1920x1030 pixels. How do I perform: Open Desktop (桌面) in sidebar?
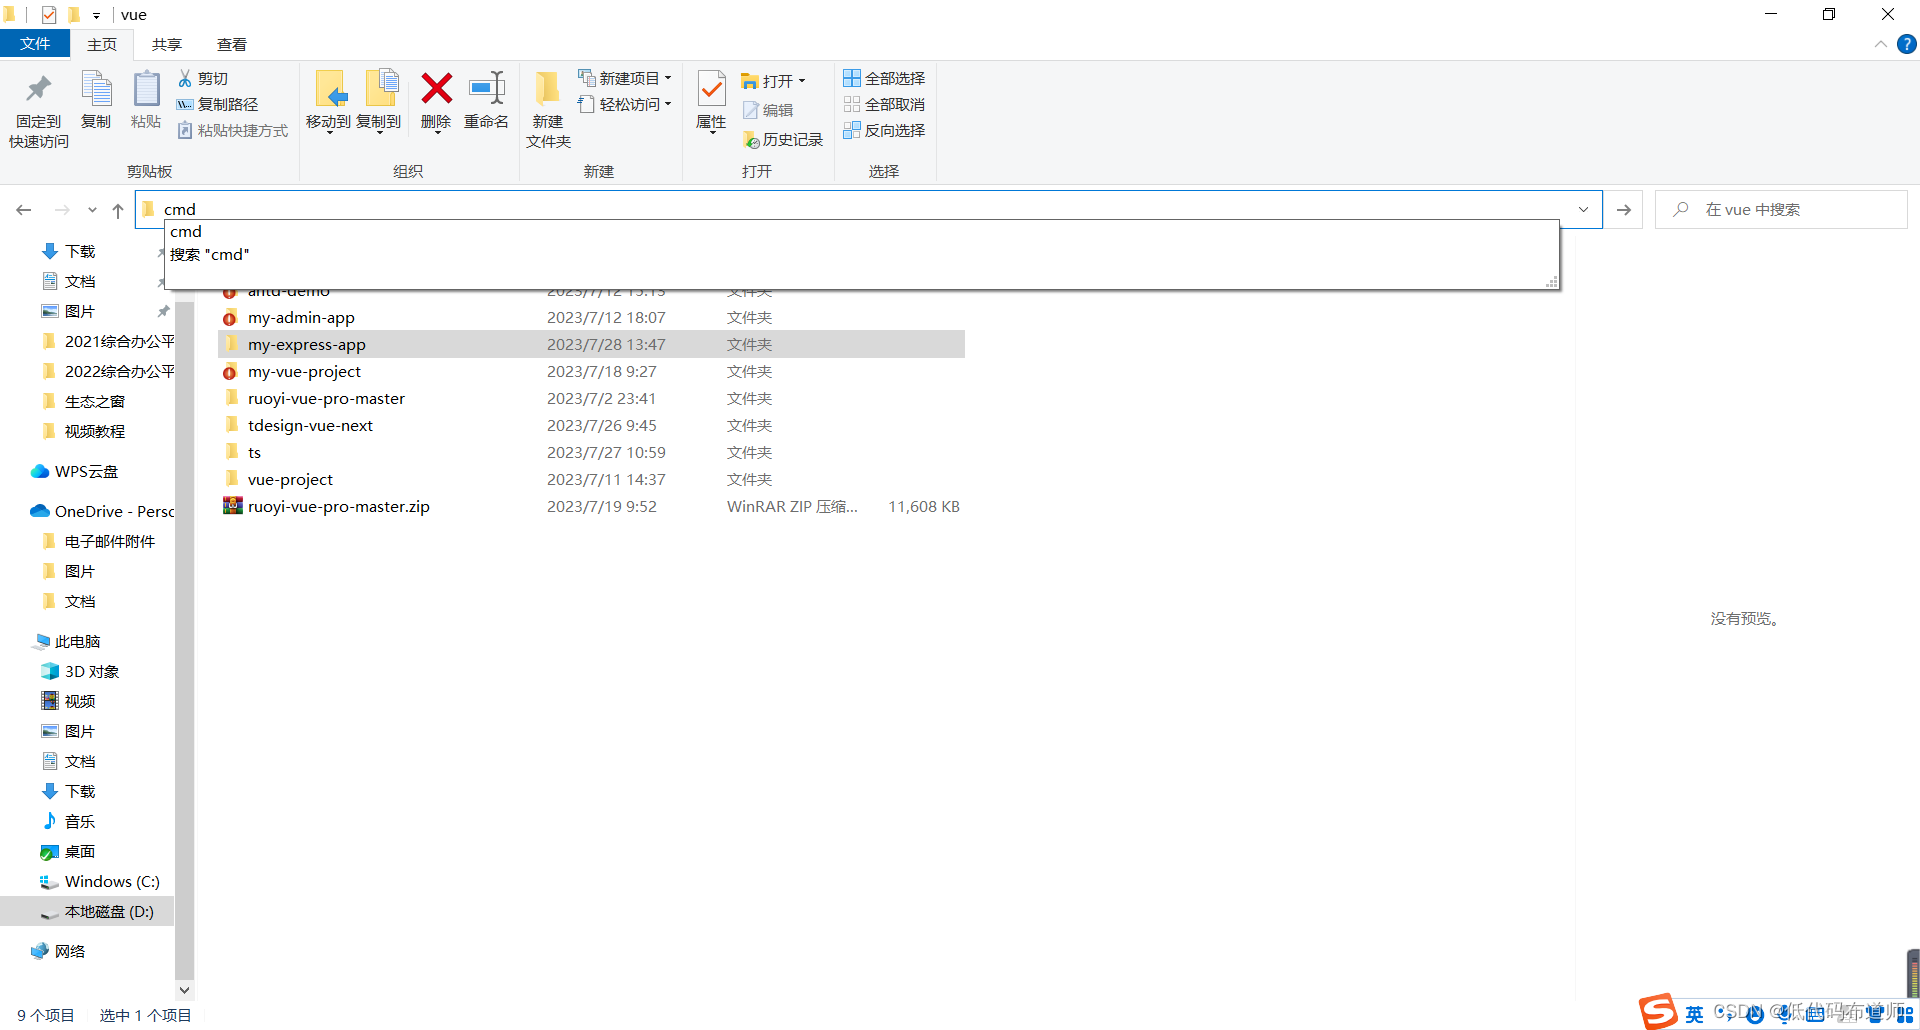(80, 851)
